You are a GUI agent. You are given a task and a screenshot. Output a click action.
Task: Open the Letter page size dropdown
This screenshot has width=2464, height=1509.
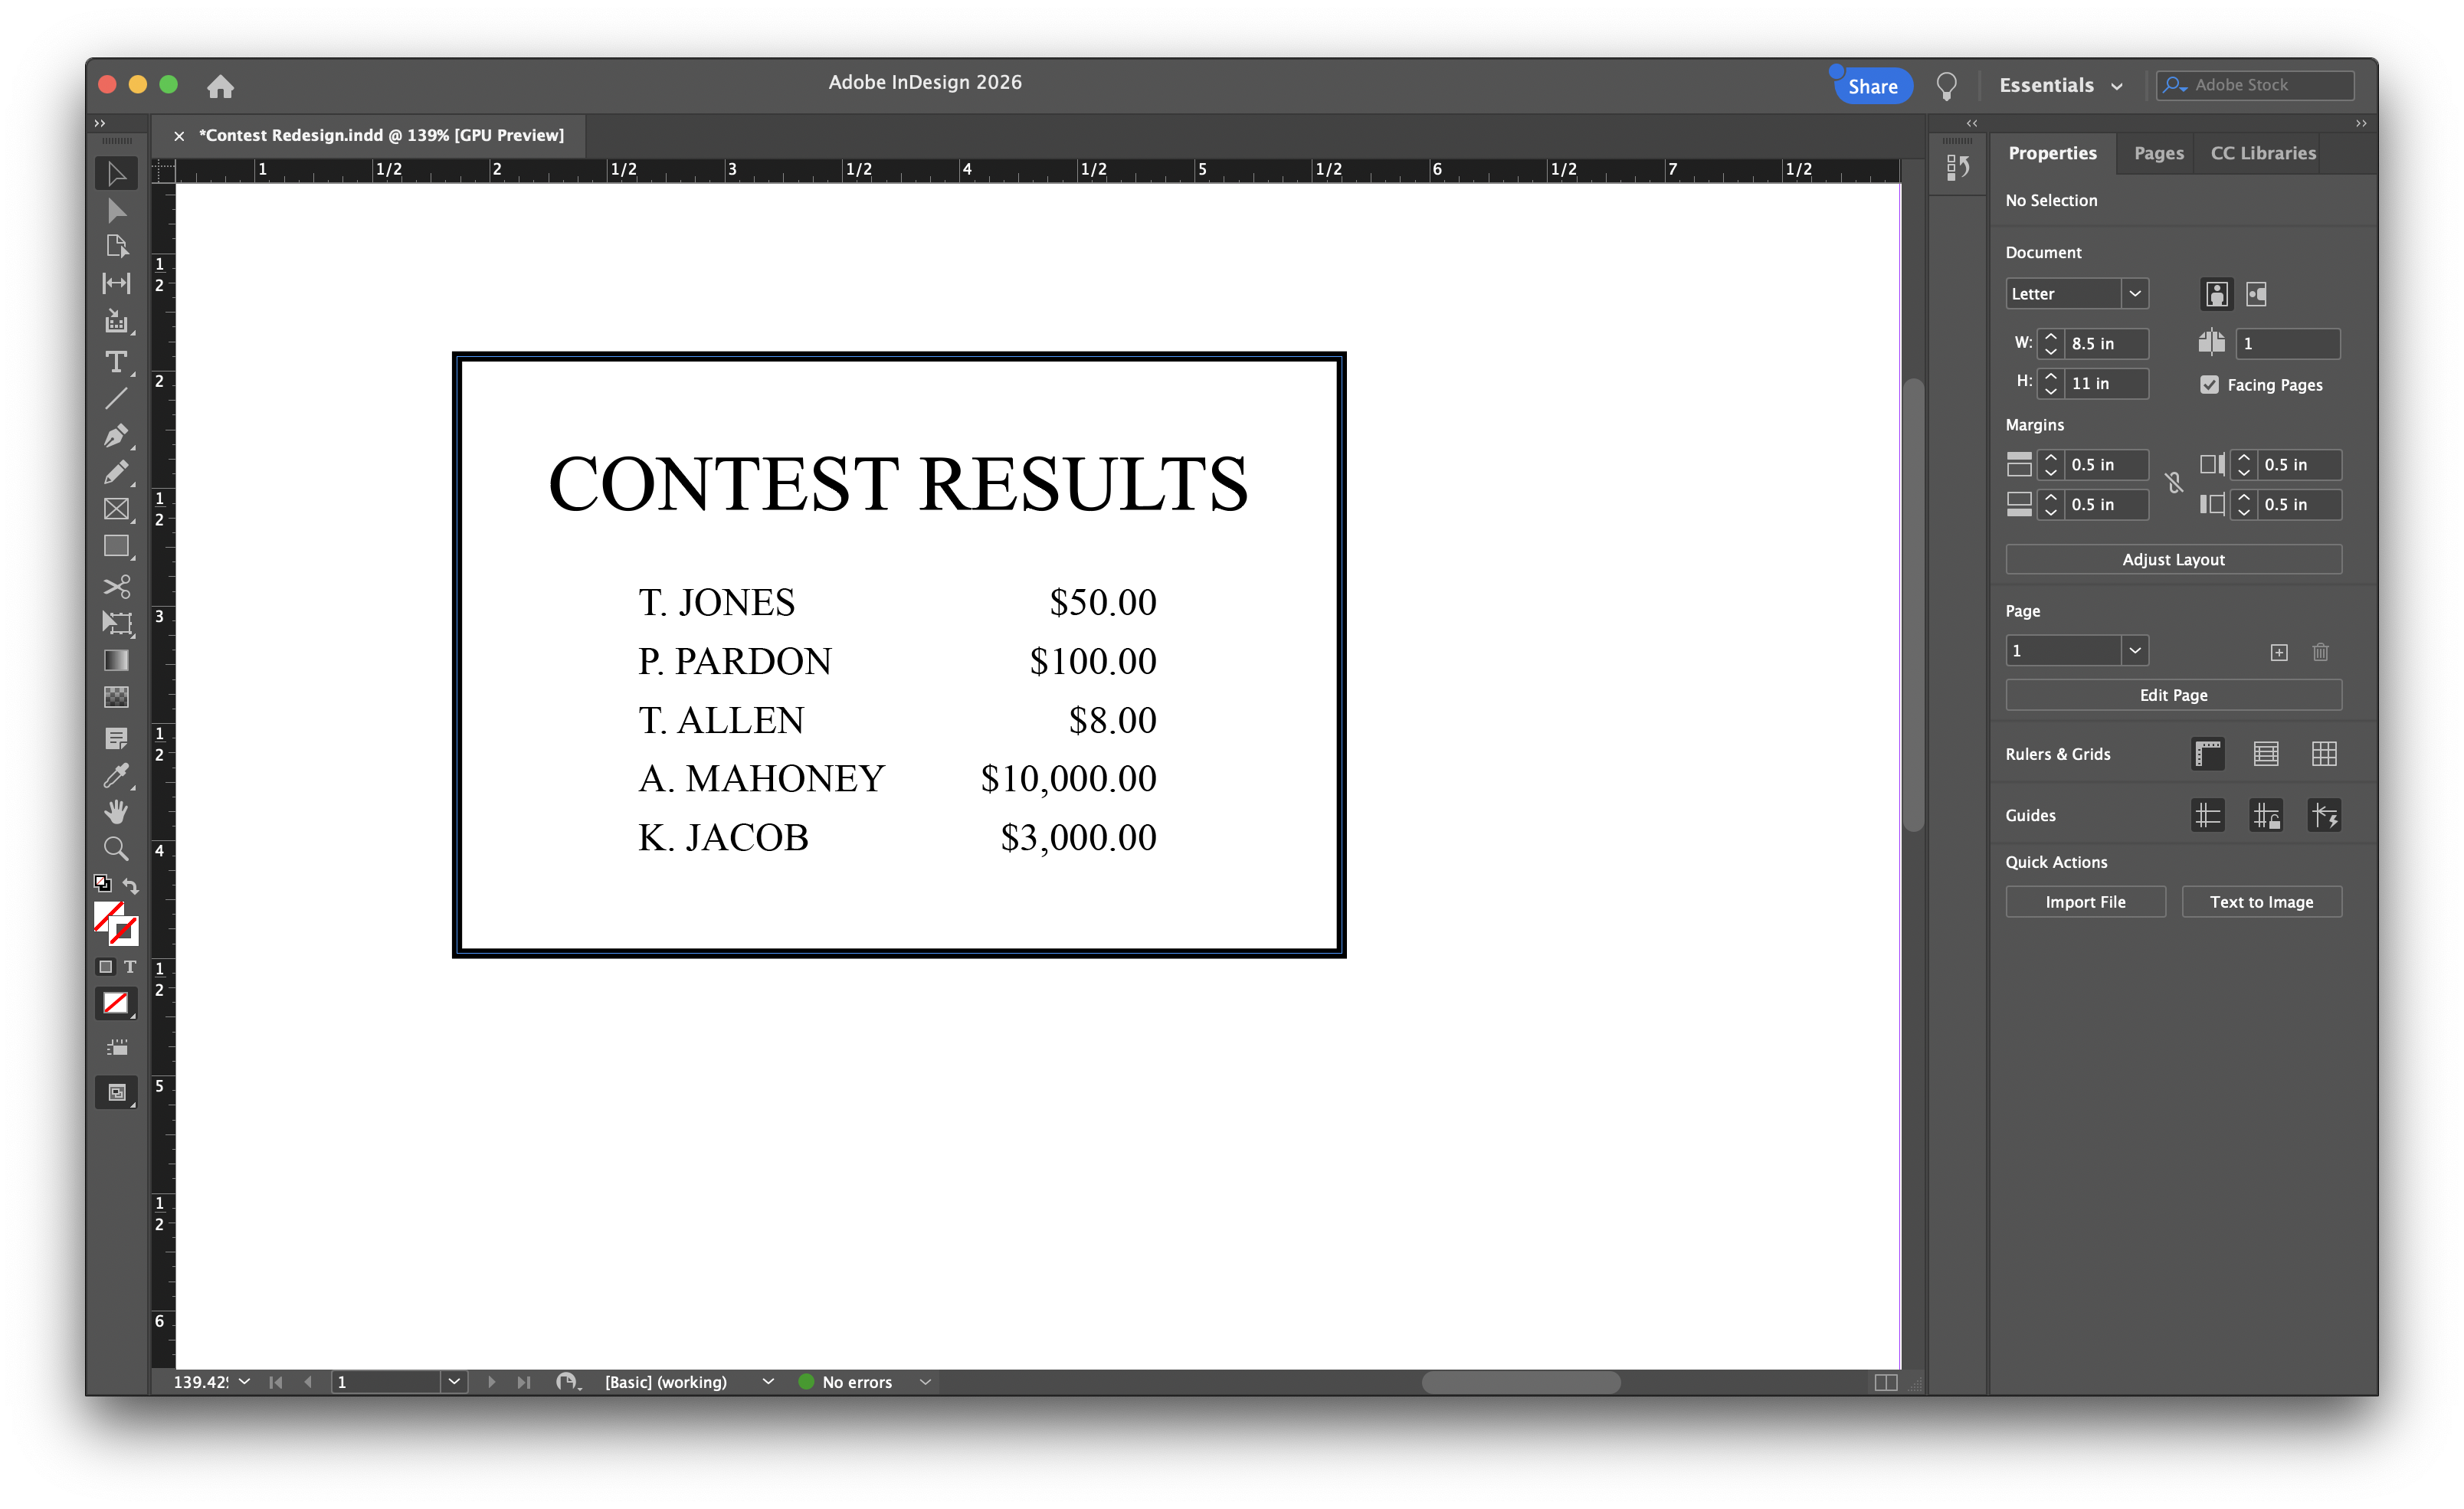point(2134,294)
